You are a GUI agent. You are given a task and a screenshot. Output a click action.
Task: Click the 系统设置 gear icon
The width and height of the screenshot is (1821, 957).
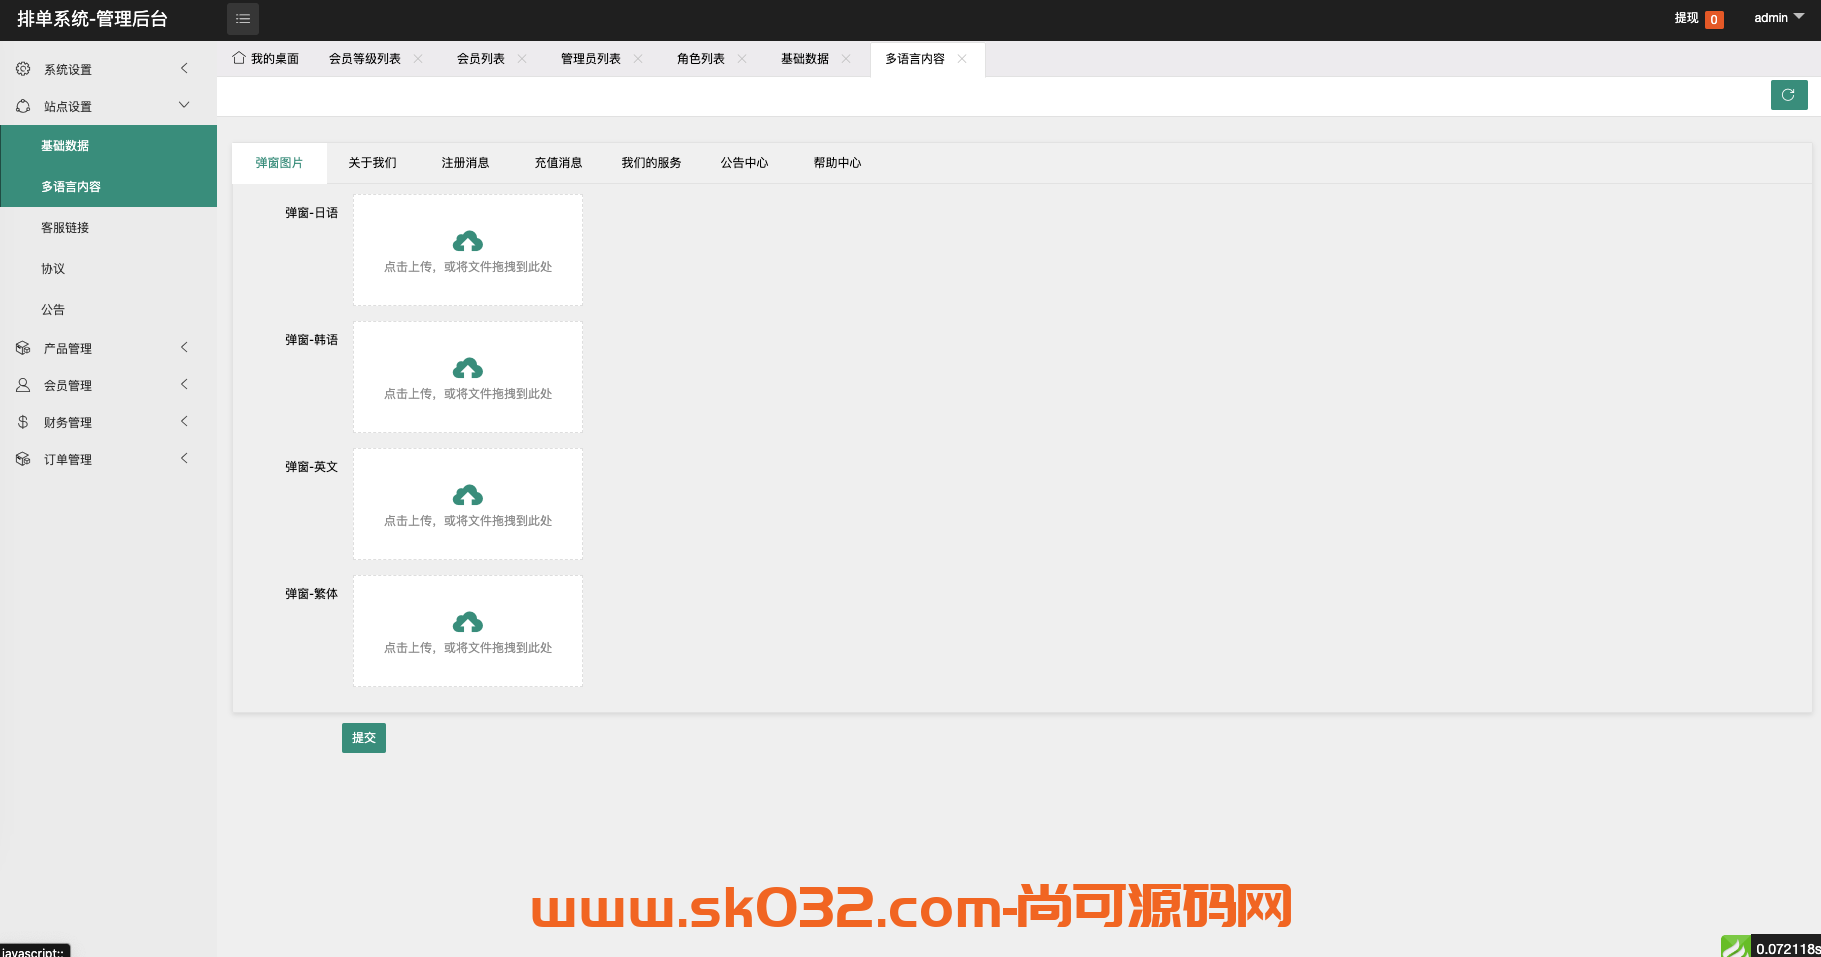[x=23, y=69]
